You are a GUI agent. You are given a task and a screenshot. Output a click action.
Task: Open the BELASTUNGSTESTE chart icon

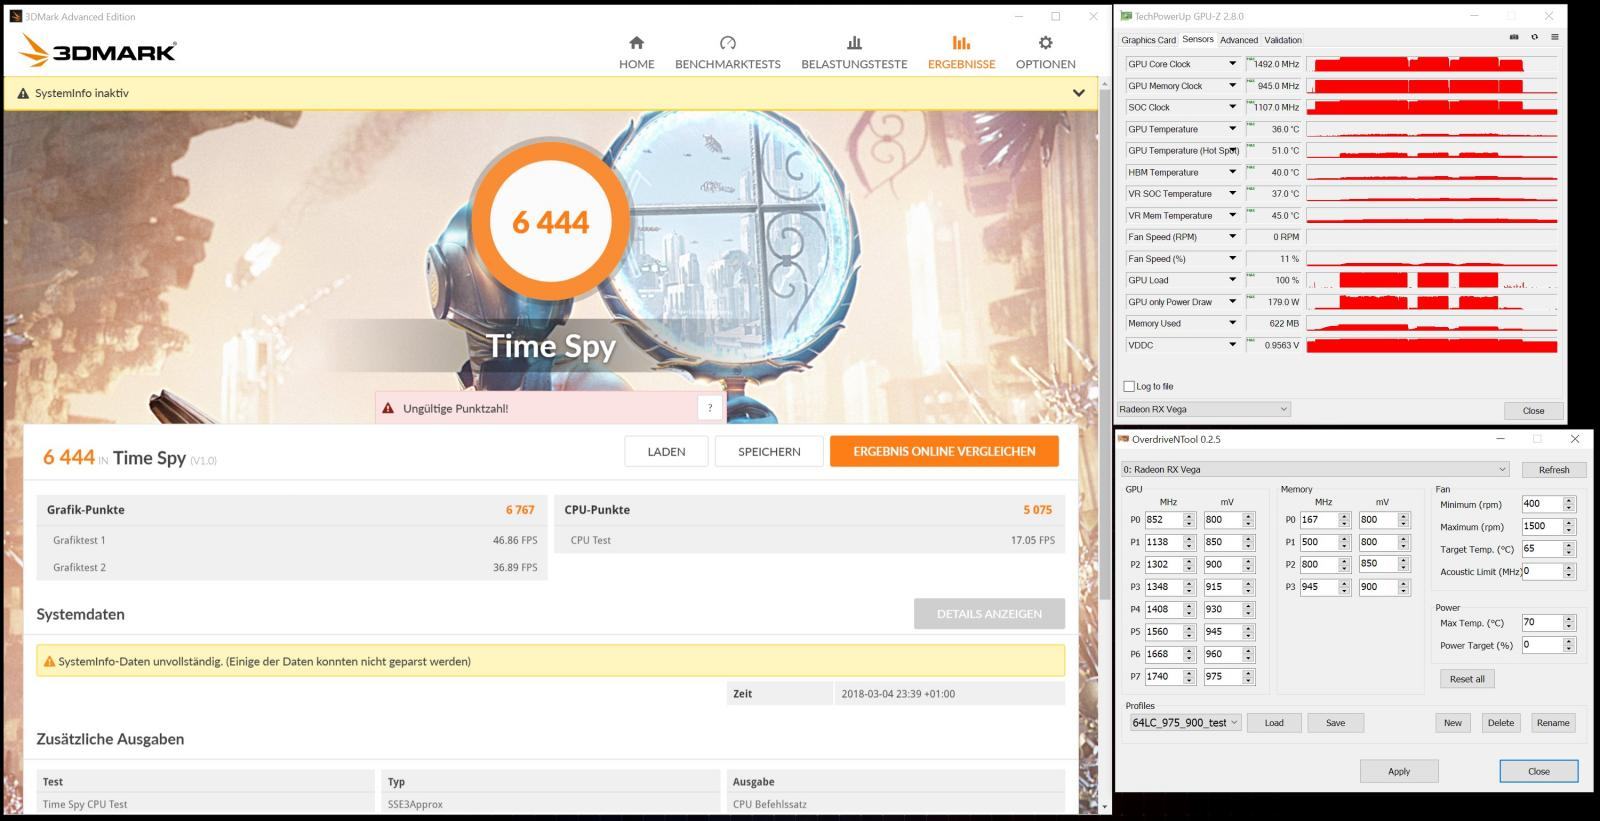pyautogui.click(x=854, y=43)
